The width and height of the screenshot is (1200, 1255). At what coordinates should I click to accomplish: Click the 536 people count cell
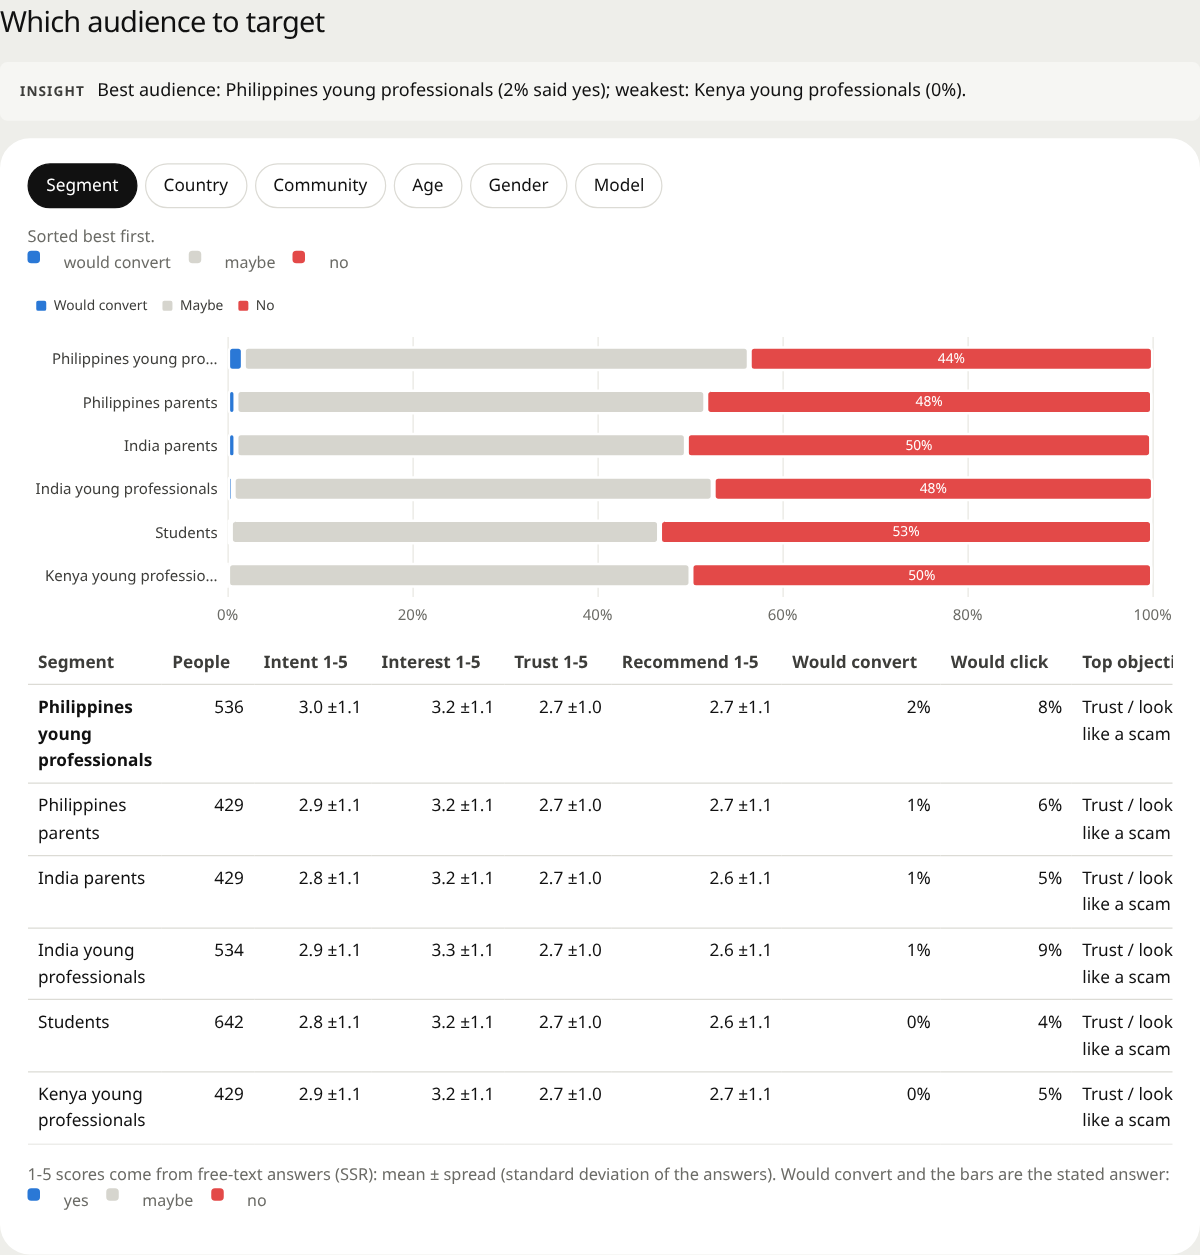point(229,707)
